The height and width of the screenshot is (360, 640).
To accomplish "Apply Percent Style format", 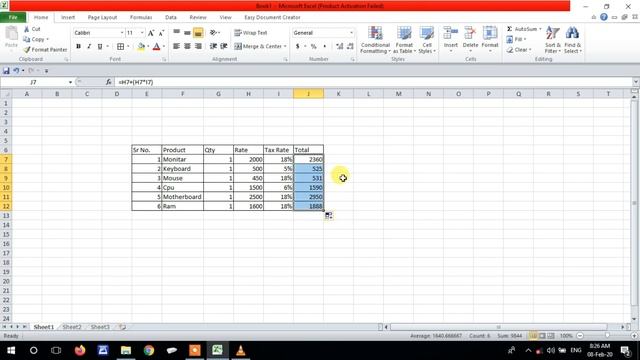I will [x=313, y=47].
